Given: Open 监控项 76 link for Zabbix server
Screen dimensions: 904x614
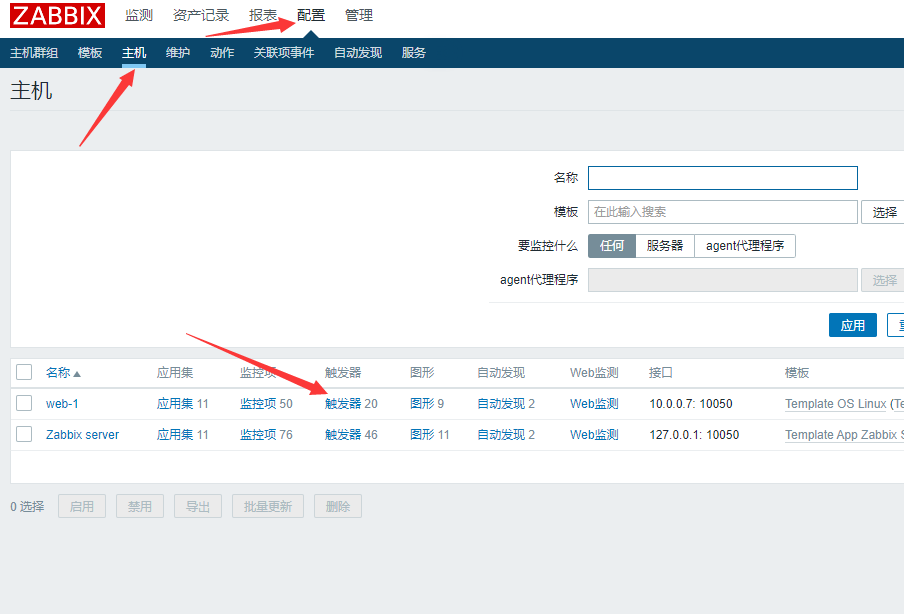Looking at the screenshot, I should tap(258, 435).
